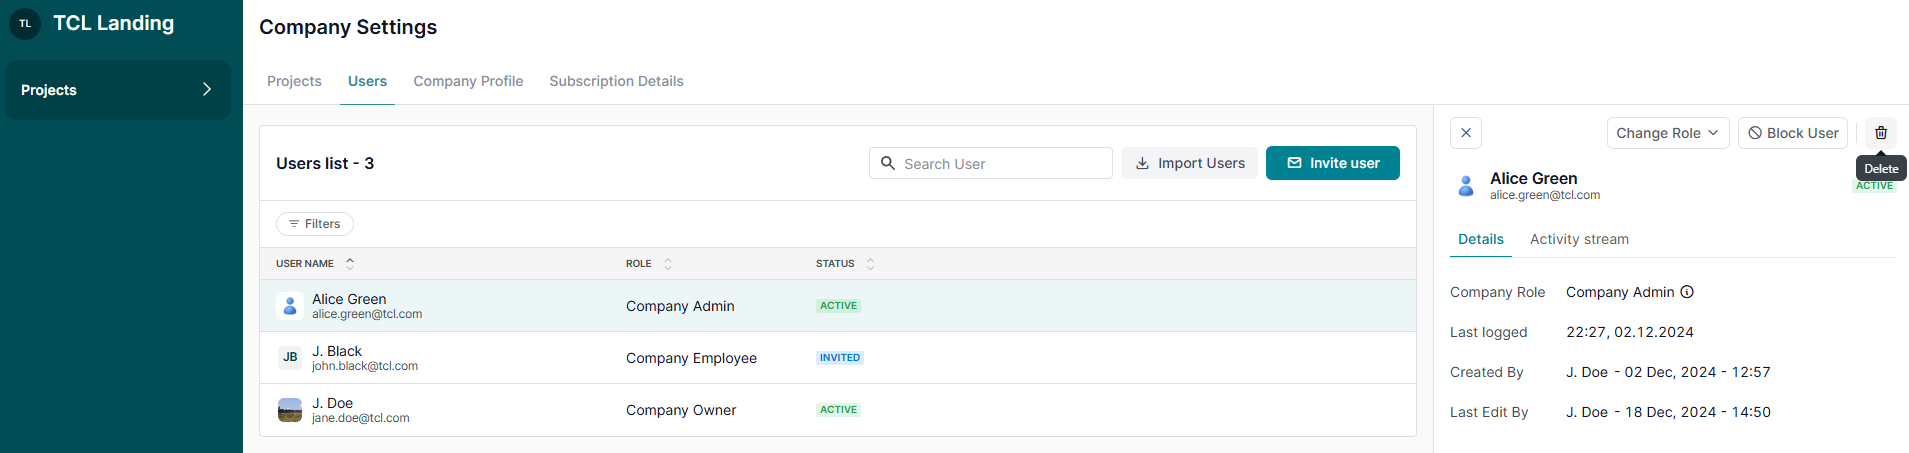Close the user details panel
The width and height of the screenshot is (1909, 453).
1466,133
